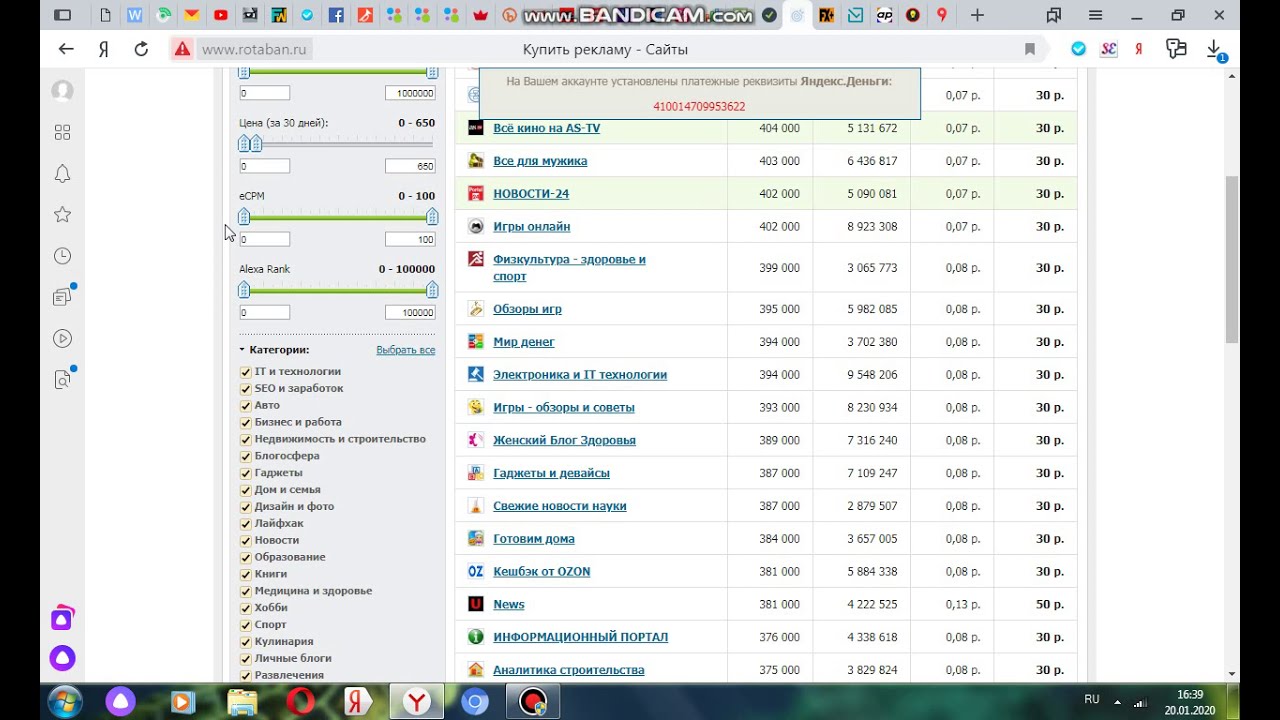The width and height of the screenshot is (1280, 720).
Task: Click the Yandex home button in toolbar
Action: tap(103, 49)
